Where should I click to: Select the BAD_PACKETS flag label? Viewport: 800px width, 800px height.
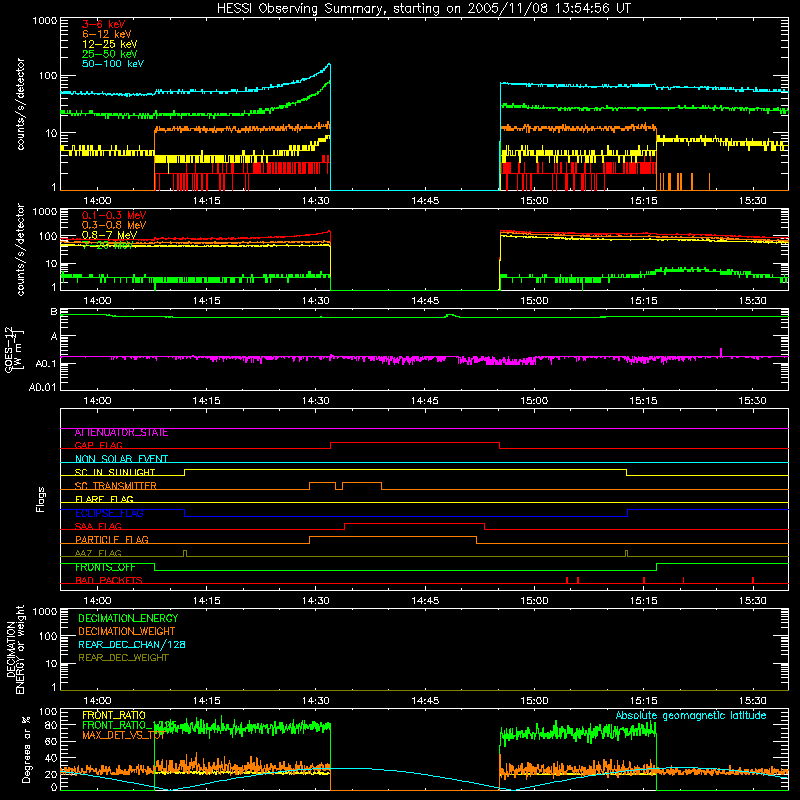pyautogui.click(x=109, y=581)
